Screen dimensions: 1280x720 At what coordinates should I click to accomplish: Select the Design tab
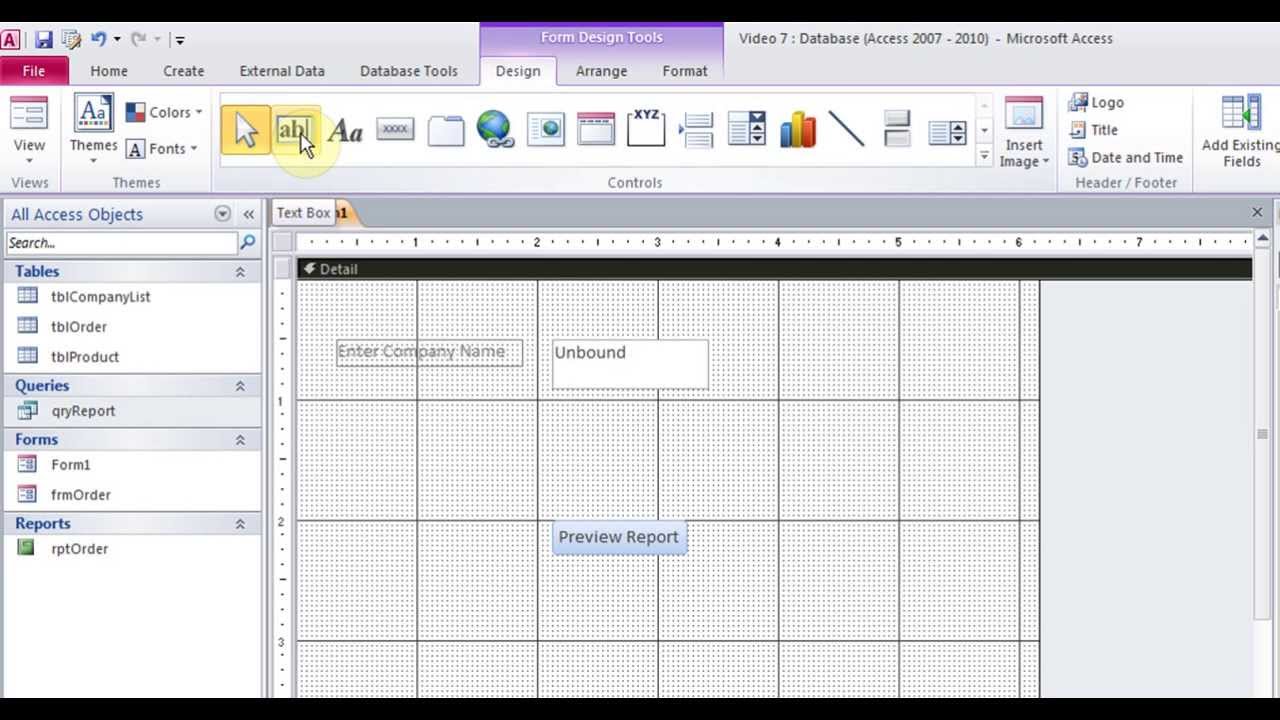(x=518, y=71)
